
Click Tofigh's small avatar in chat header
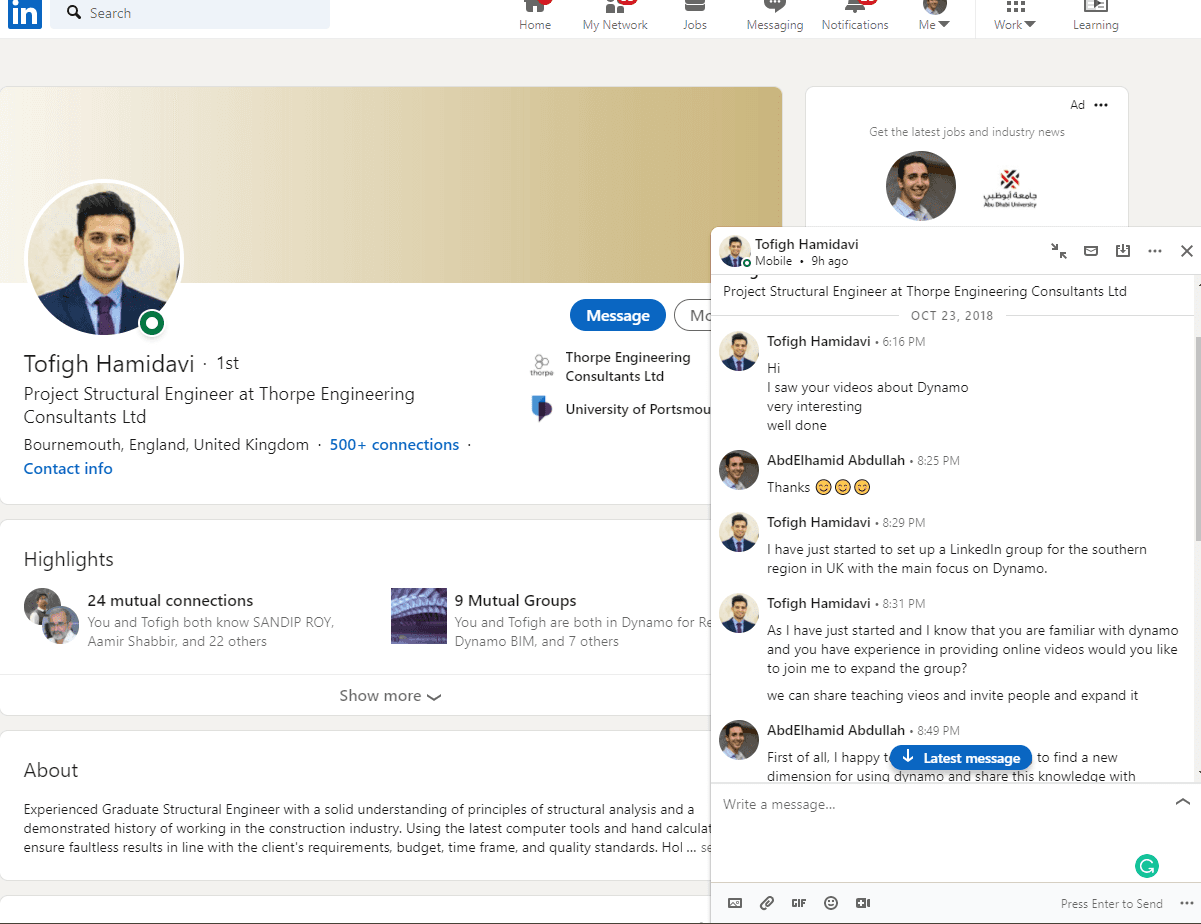point(735,251)
